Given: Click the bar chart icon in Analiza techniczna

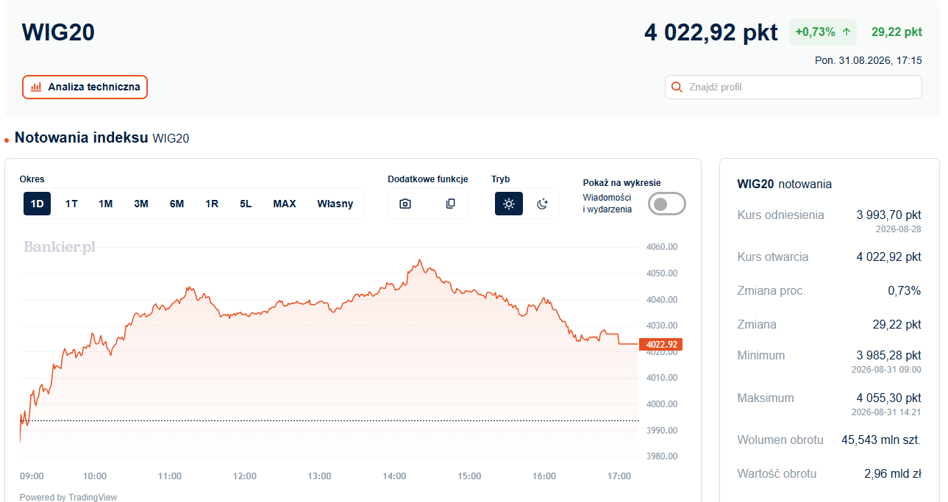Looking at the screenshot, I should (x=36, y=87).
